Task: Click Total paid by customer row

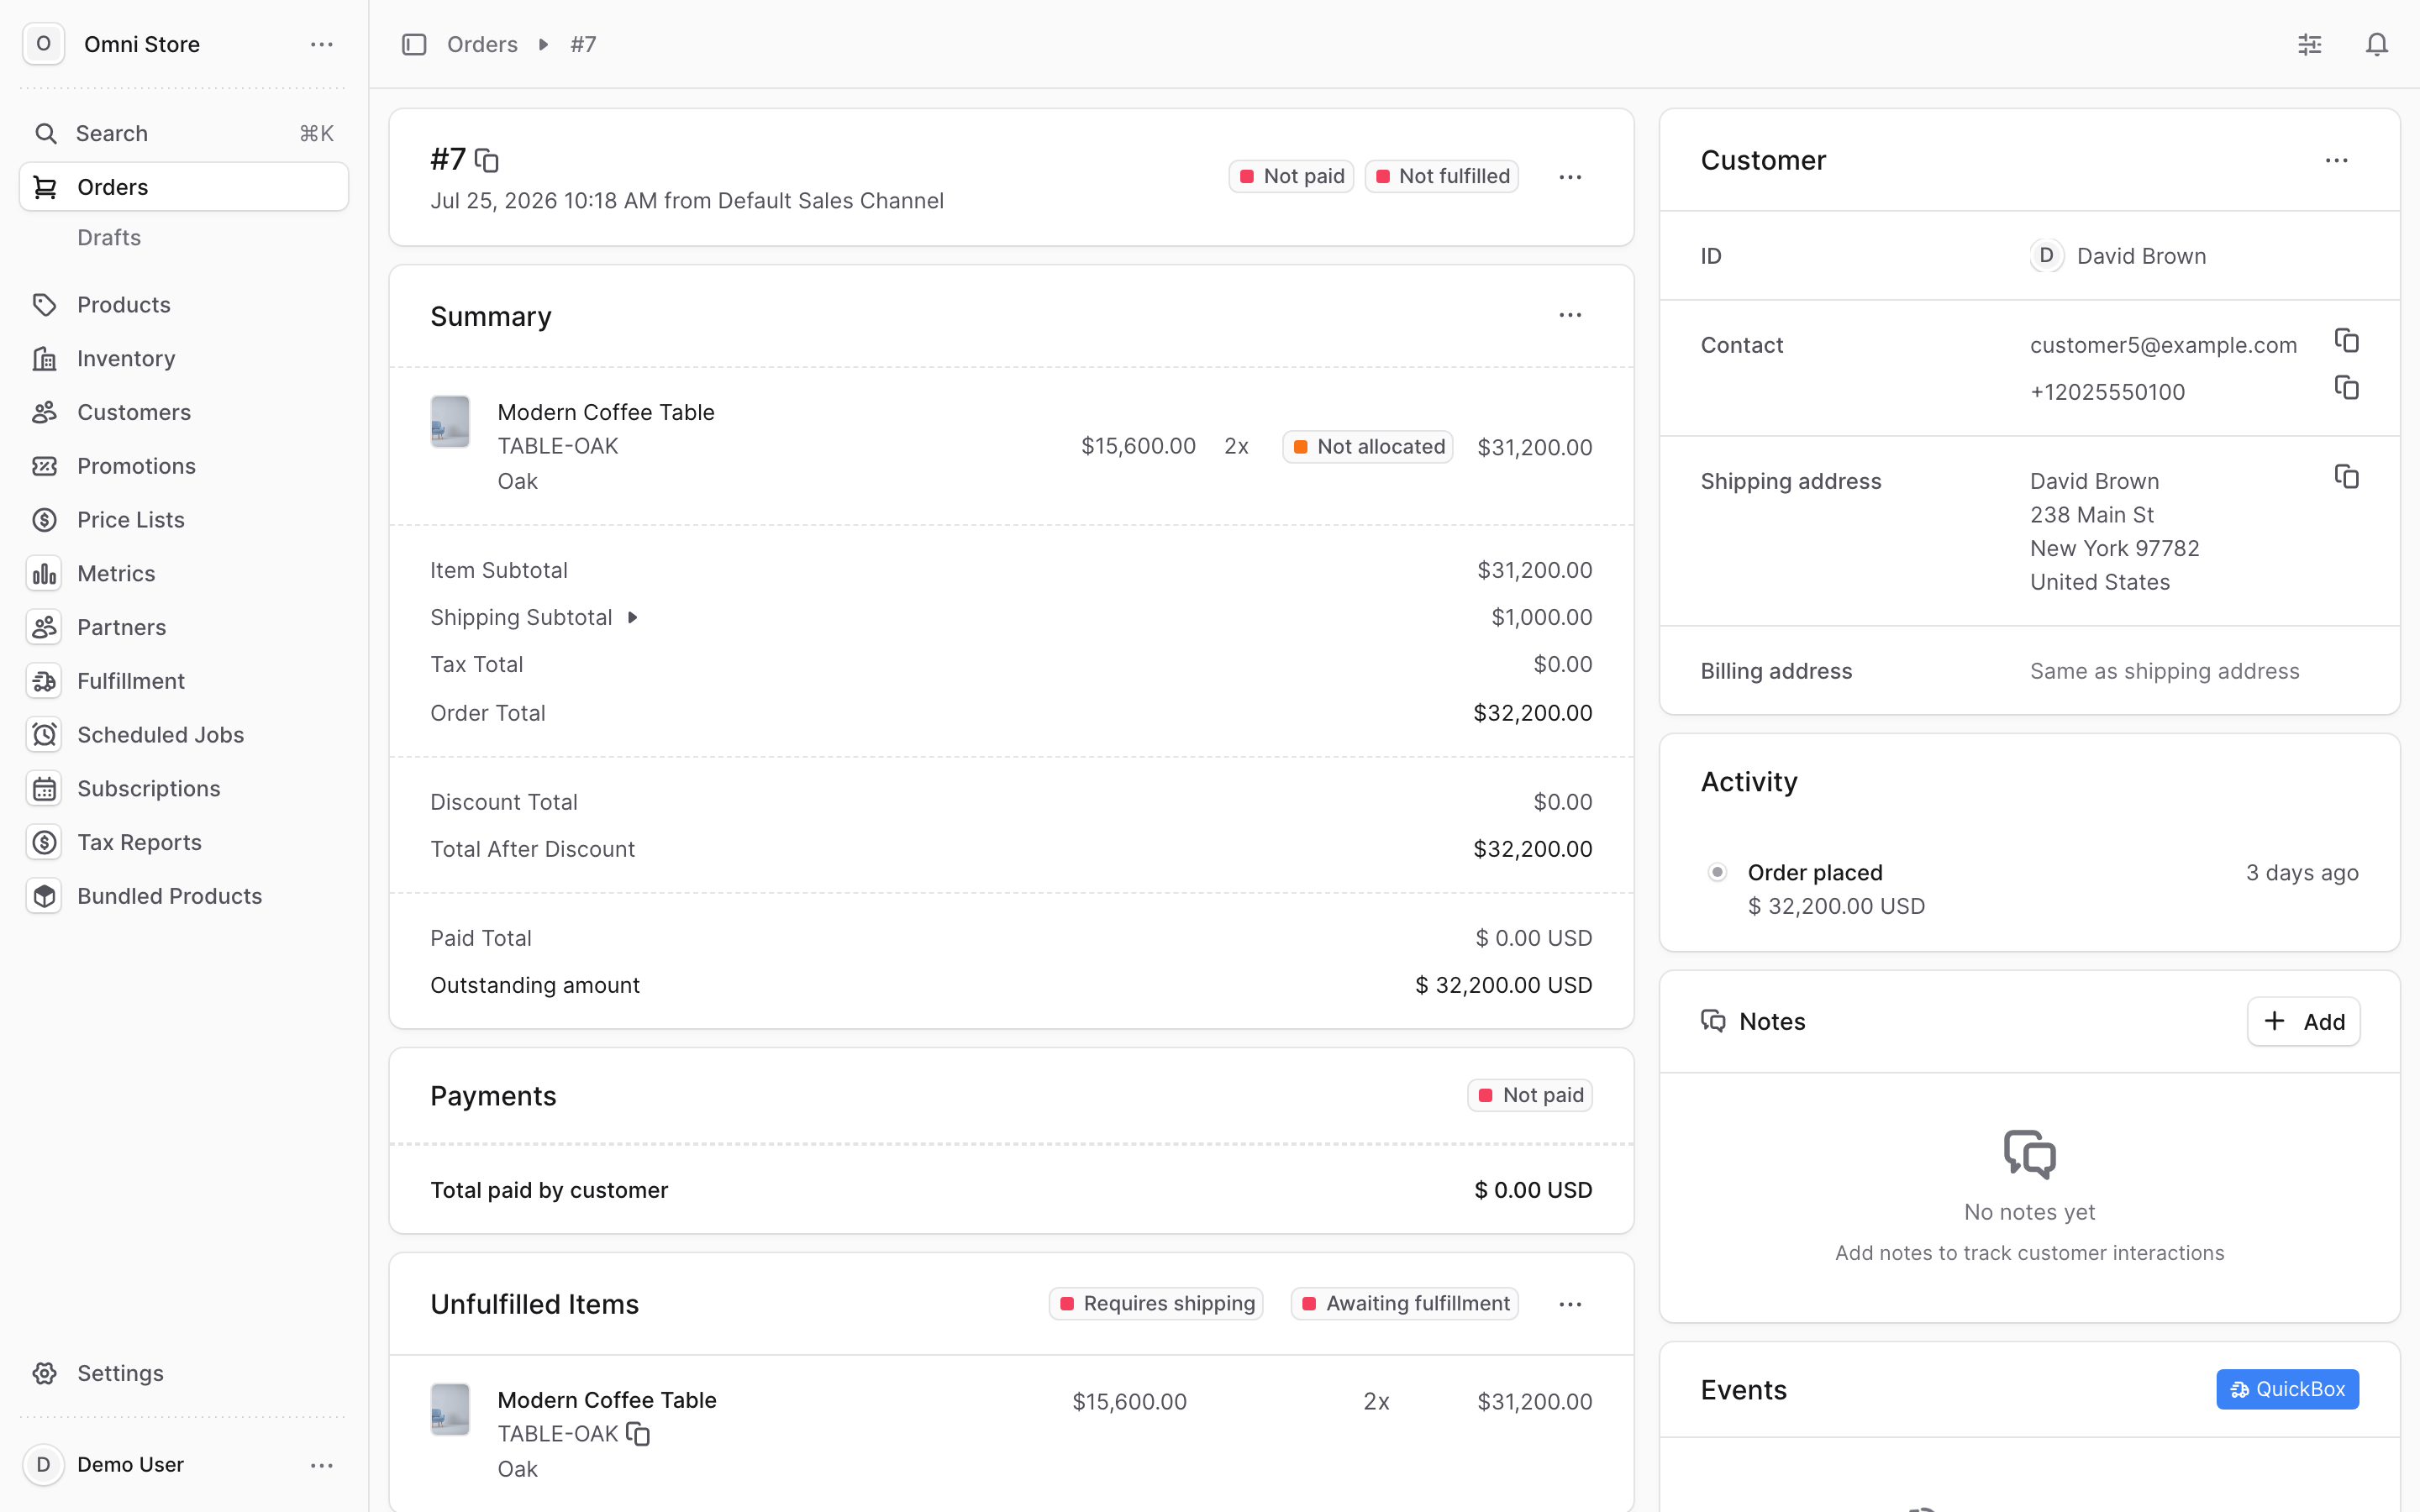Action: point(1011,1190)
